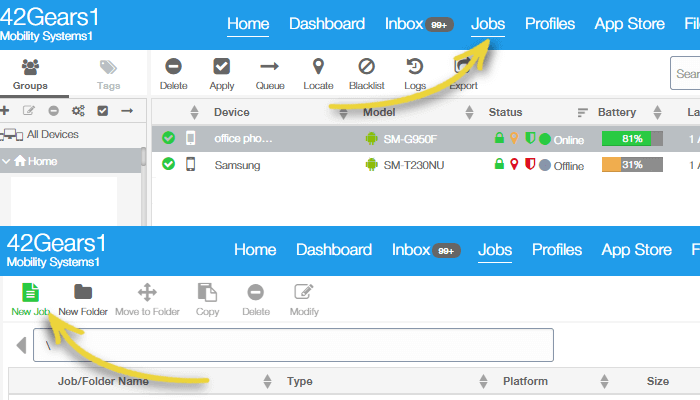Screen dimensions: 700x400
Task: Click the 31% battery bar
Action: (632, 164)
